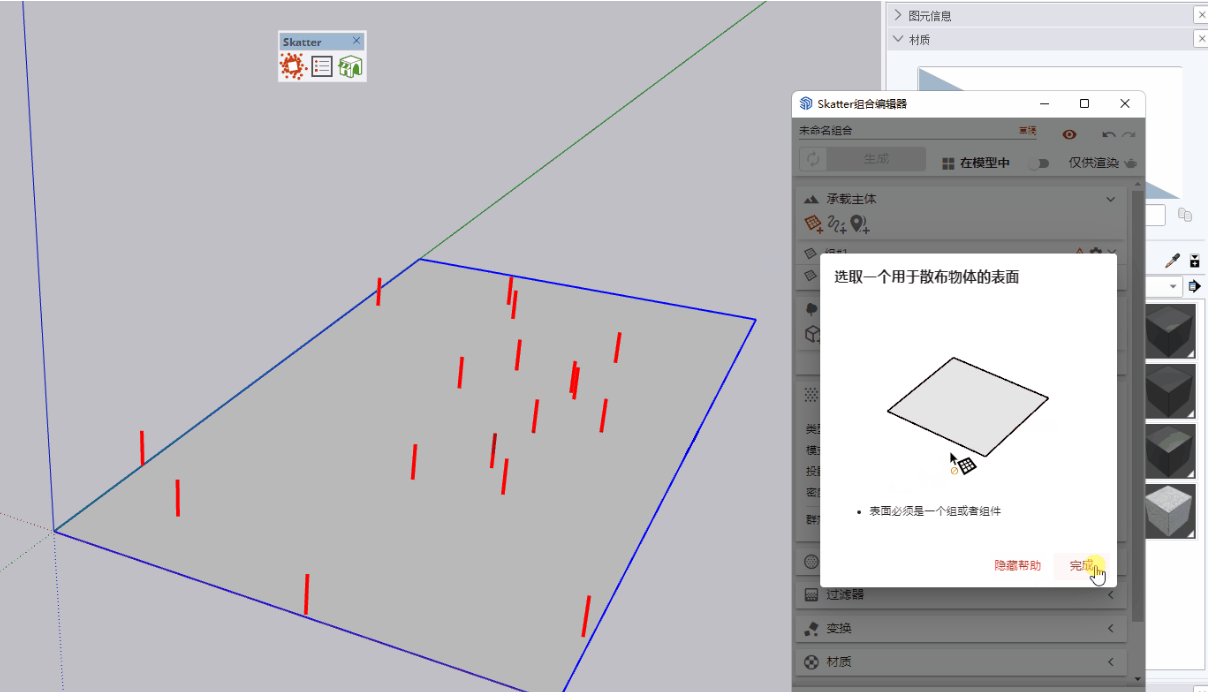This screenshot has height=692, width=1208.
Task: Select the first dark cube material thumbnail
Action: coord(1170,332)
